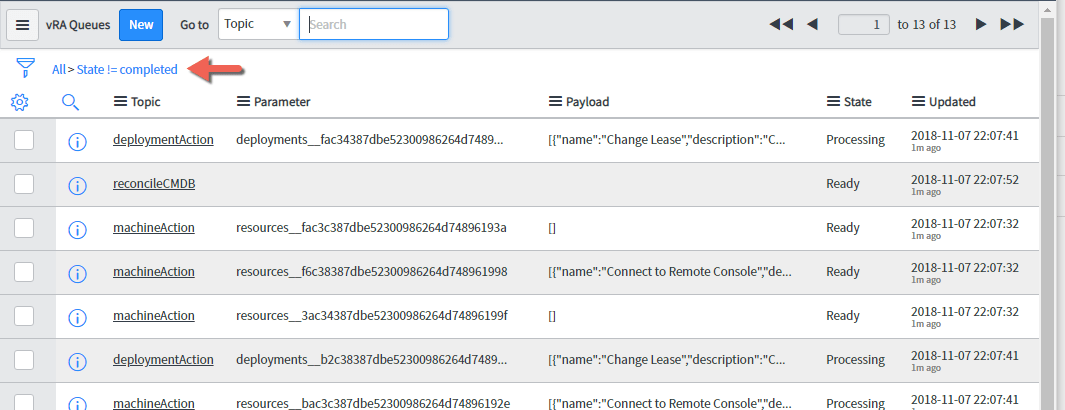Screen dimensions: 1065x410
Task: Go to the first page arrow
Action: point(781,24)
